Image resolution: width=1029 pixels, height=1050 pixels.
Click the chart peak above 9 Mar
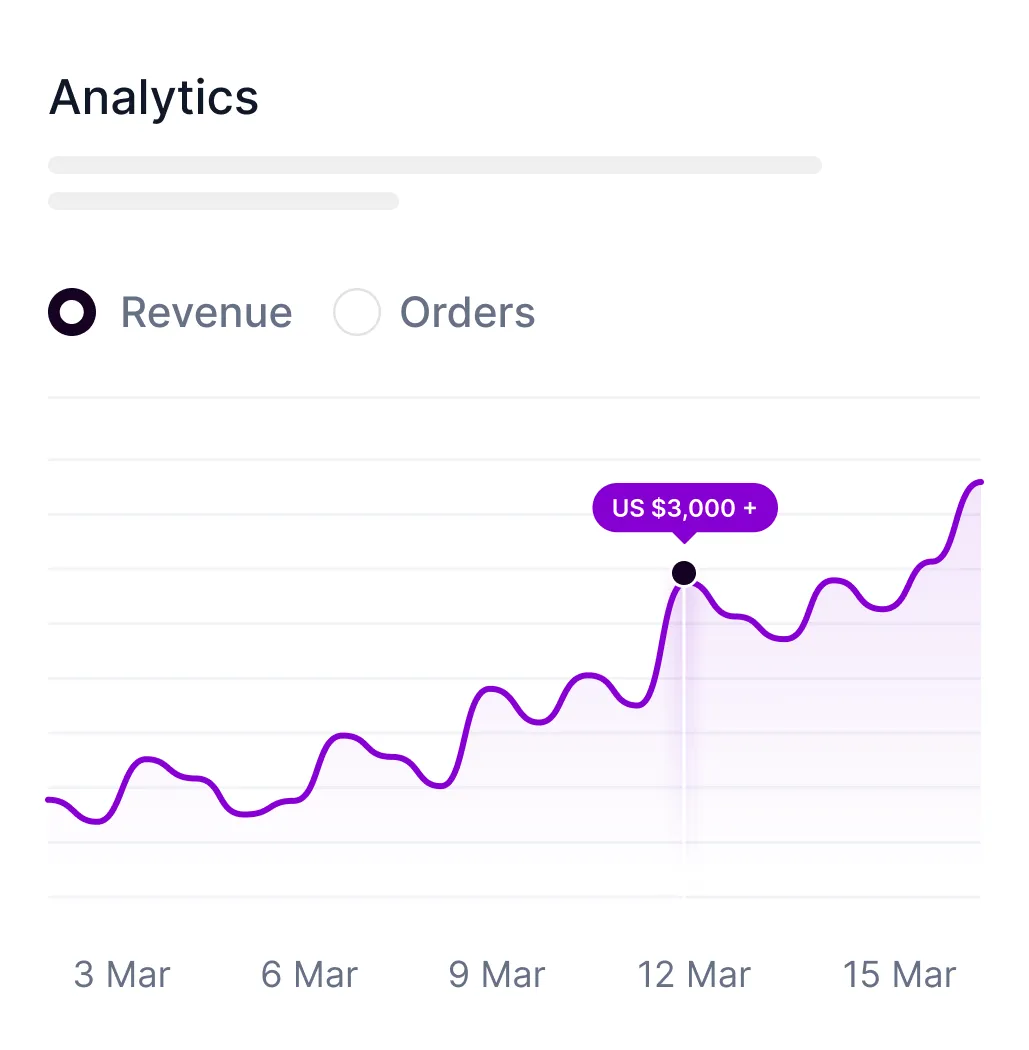point(491,688)
